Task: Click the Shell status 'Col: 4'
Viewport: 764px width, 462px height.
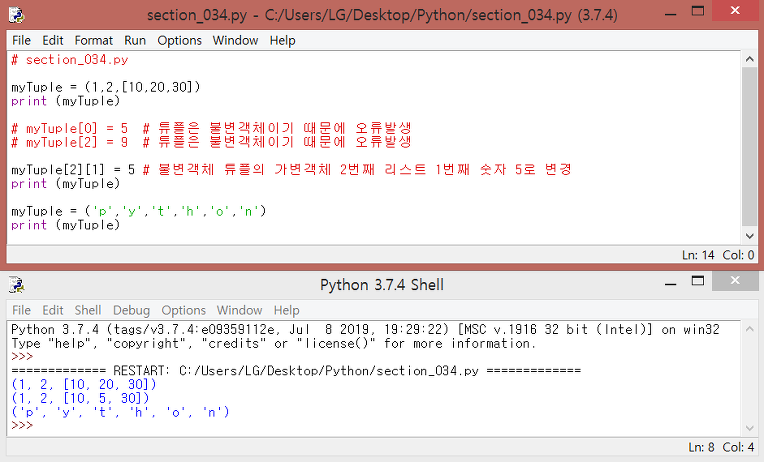Action: (x=738, y=447)
